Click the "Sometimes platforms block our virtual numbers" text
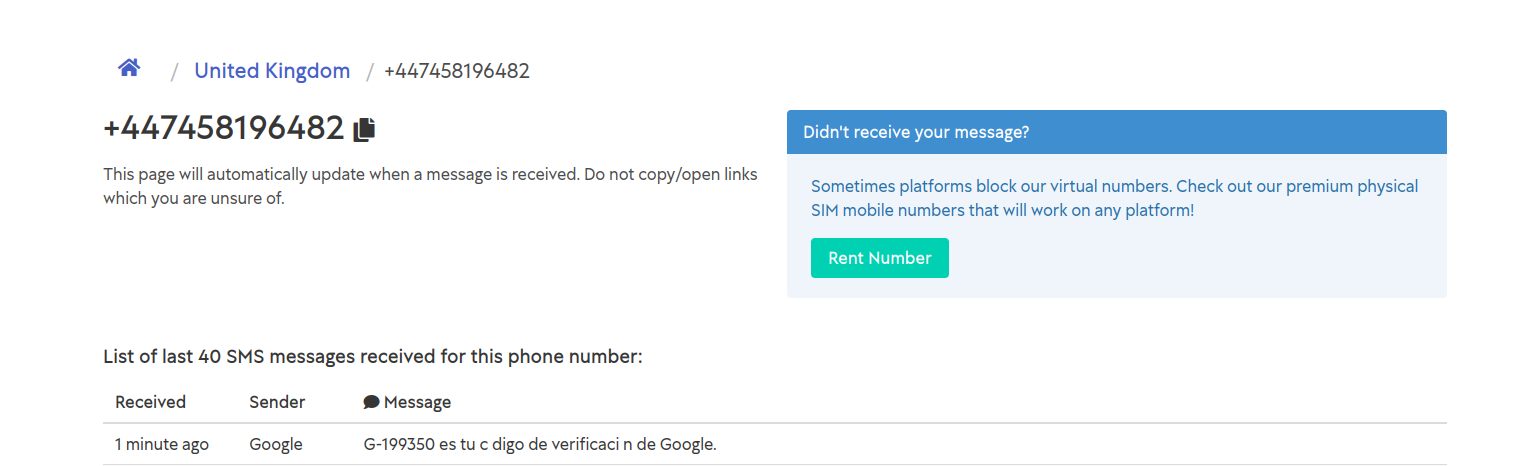 tap(990, 186)
